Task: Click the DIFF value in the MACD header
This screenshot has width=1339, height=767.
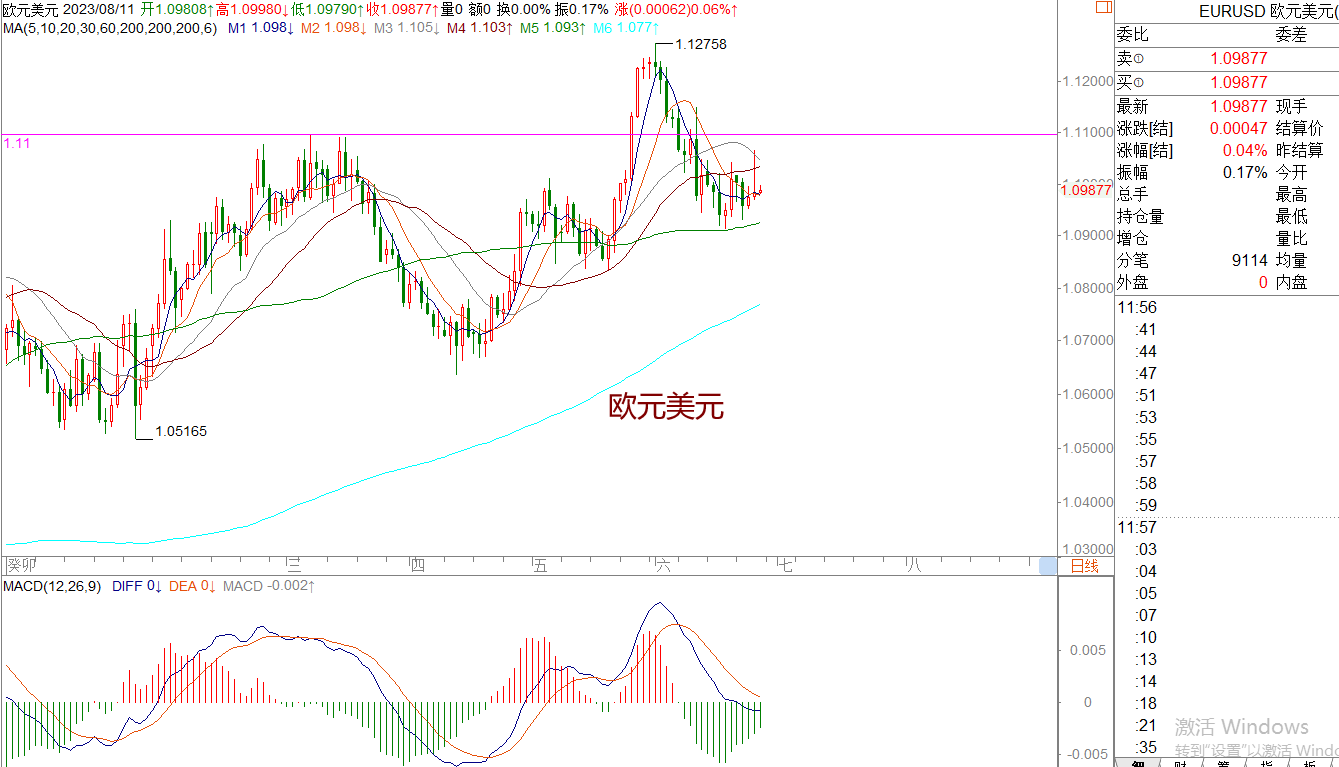Action: click(137, 586)
